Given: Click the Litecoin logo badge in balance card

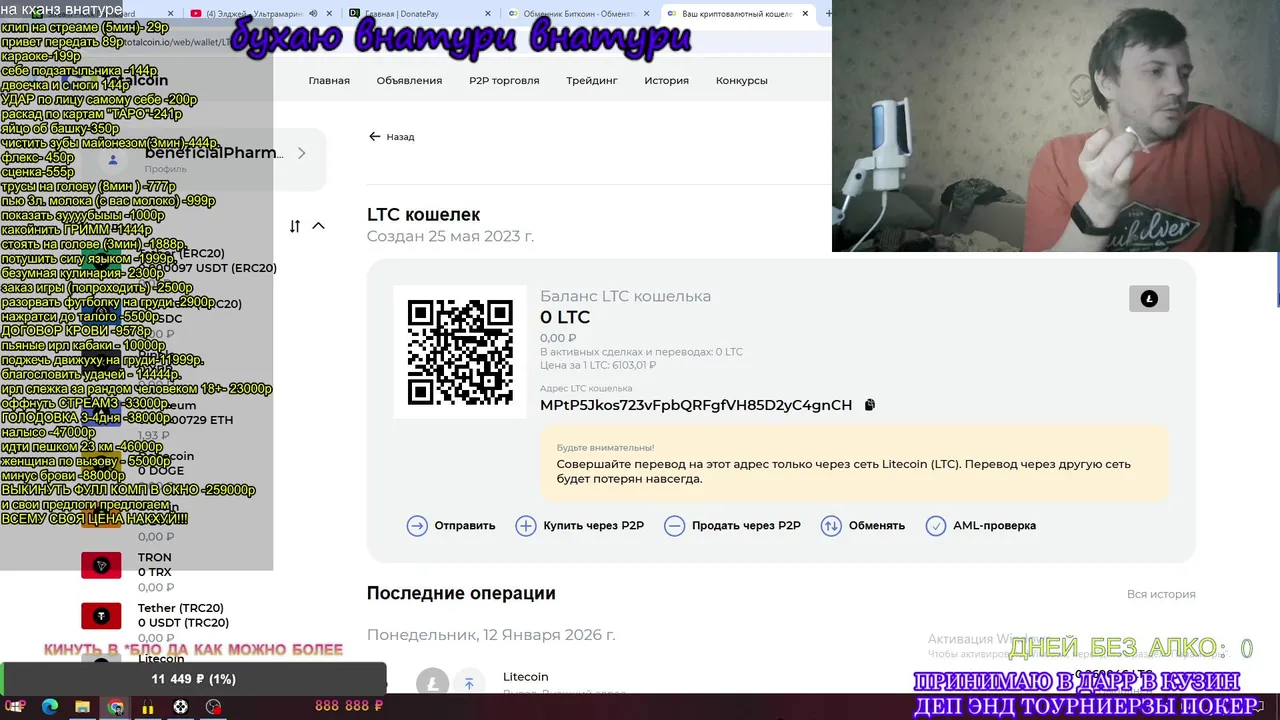Looking at the screenshot, I should click(1149, 299).
